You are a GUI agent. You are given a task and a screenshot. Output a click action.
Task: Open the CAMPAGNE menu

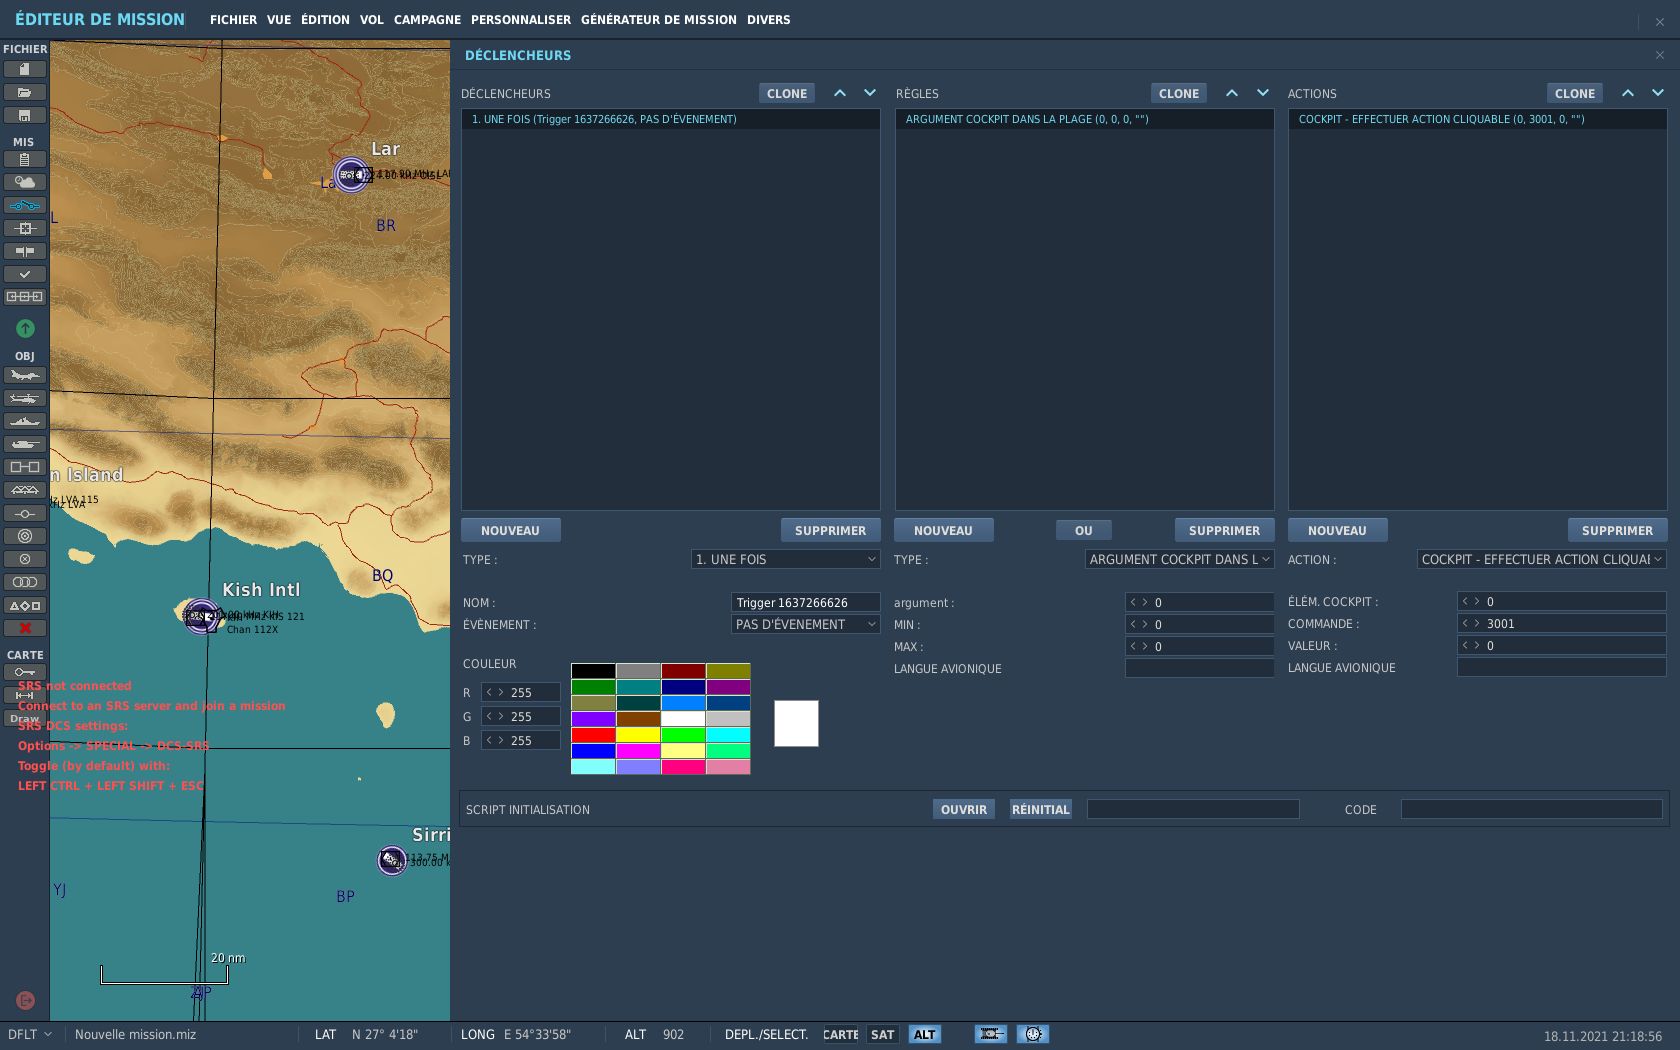[x=427, y=20]
